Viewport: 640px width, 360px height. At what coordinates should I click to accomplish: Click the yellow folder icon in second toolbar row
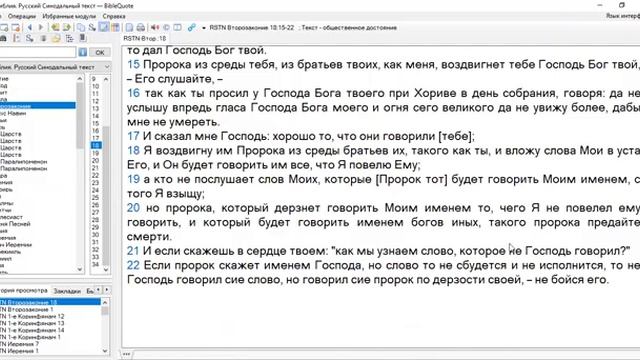[x=56, y=38]
